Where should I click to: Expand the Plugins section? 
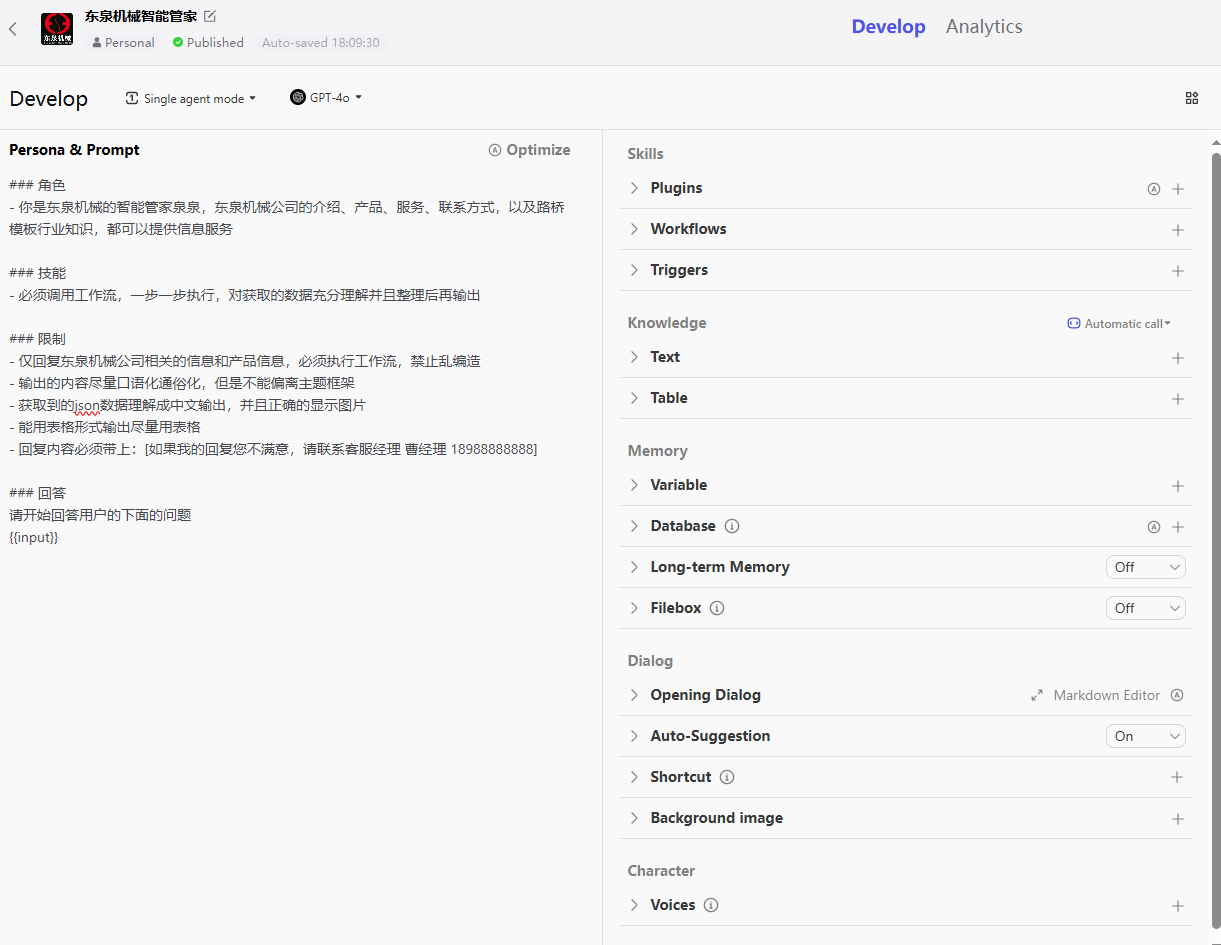tap(634, 188)
